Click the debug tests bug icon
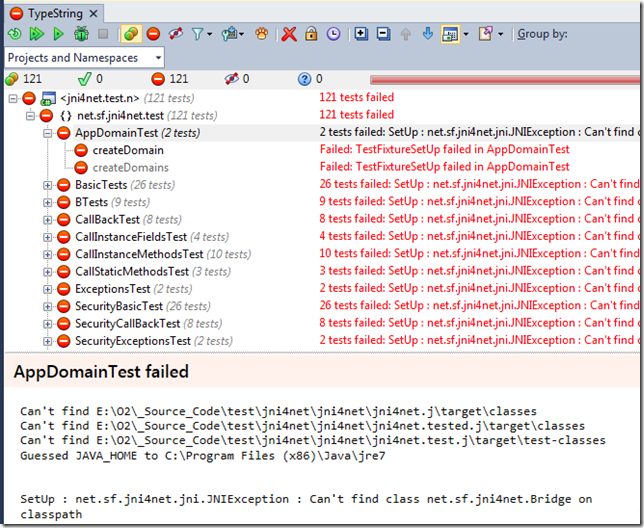The width and height of the screenshot is (644, 528). 79,34
